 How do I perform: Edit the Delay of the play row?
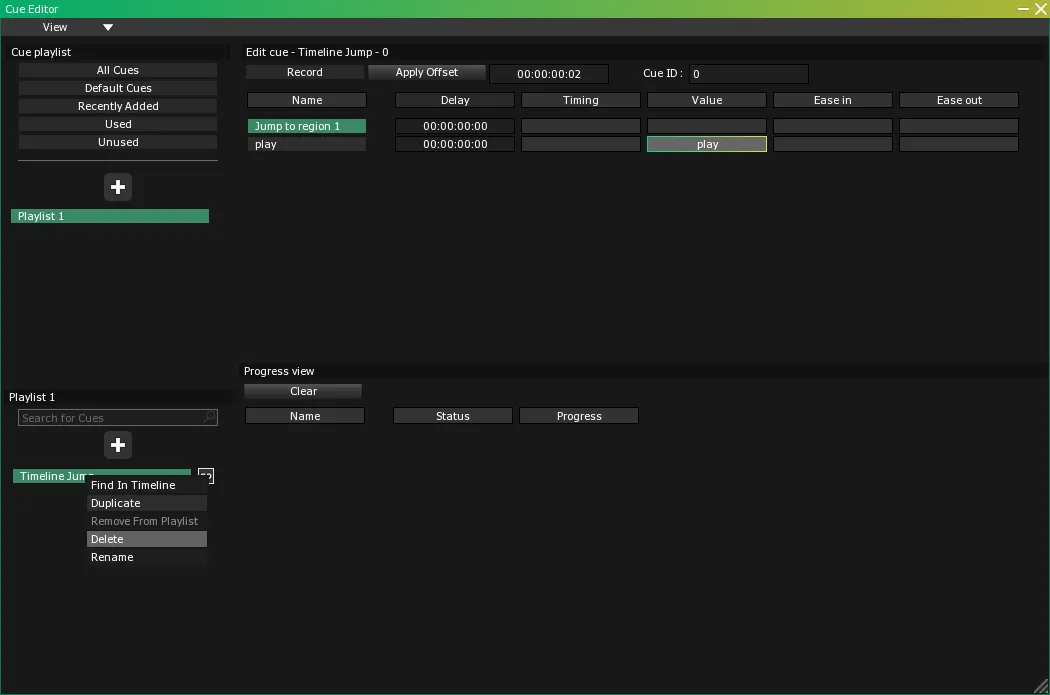point(455,144)
